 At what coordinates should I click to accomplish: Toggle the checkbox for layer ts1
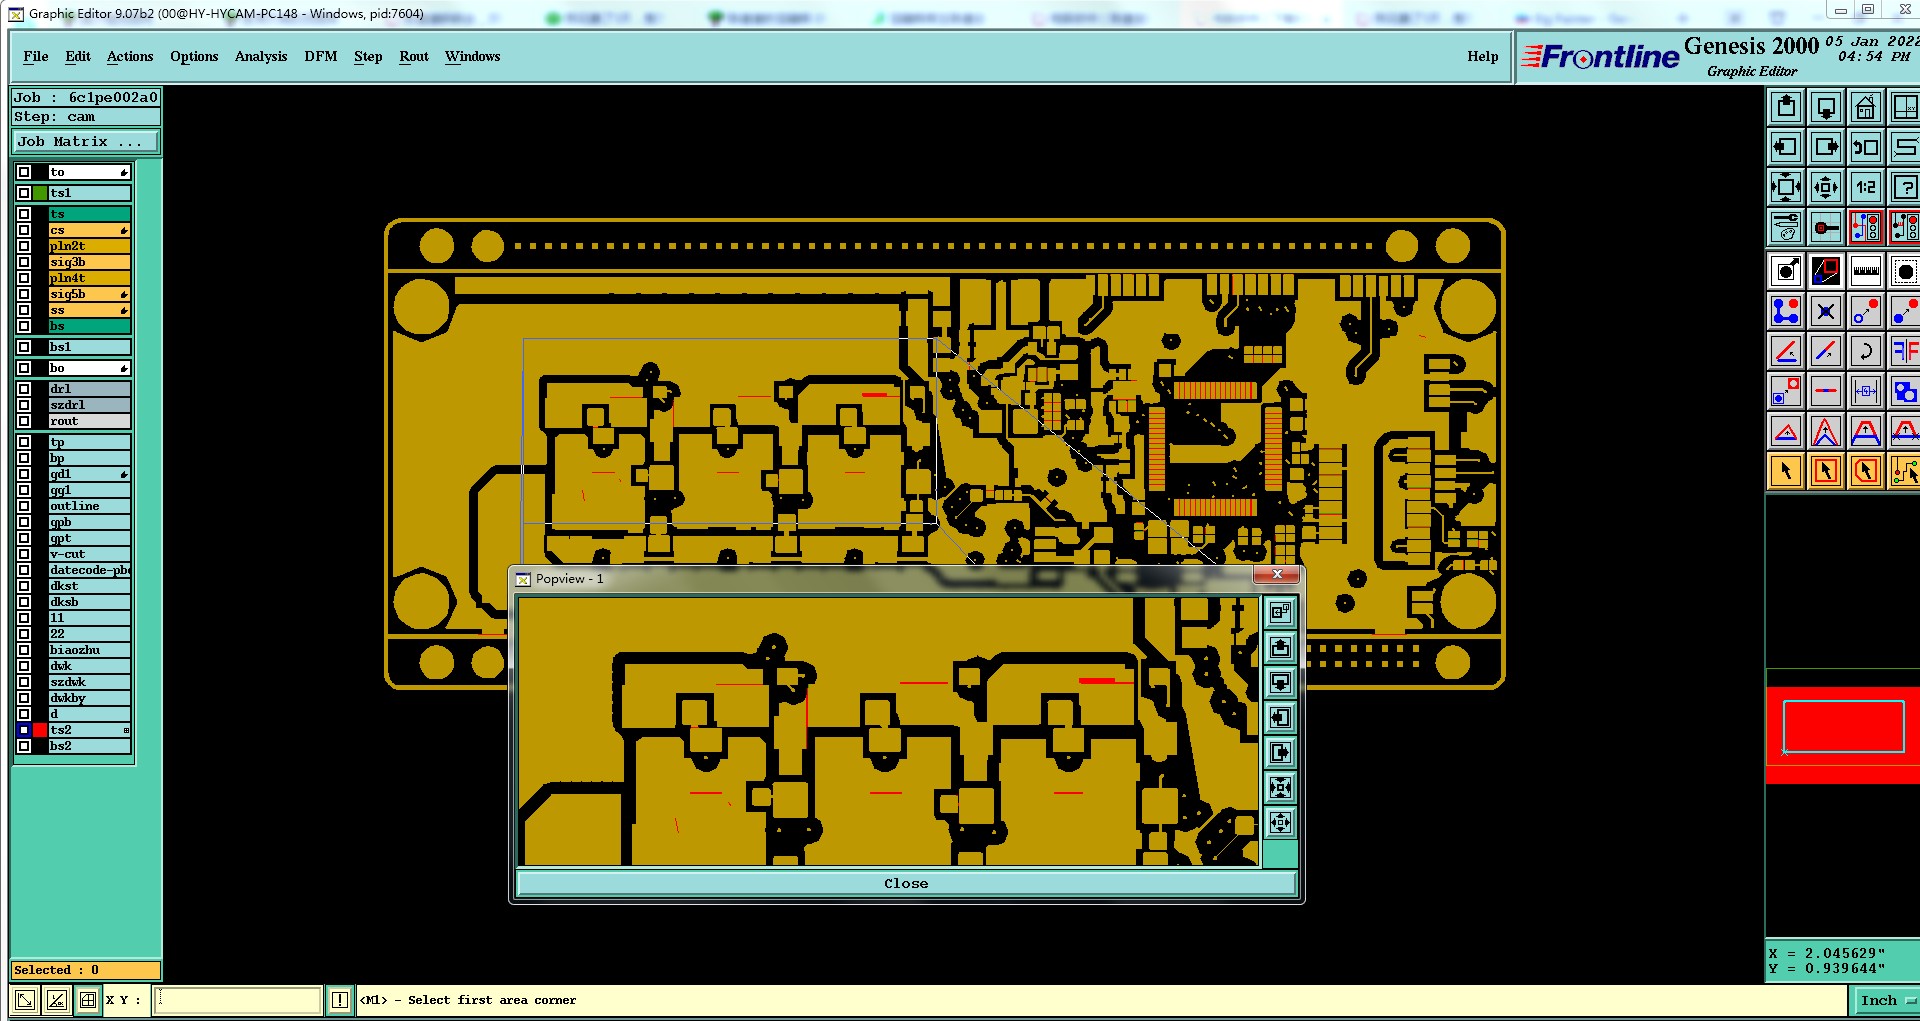tap(24, 193)
